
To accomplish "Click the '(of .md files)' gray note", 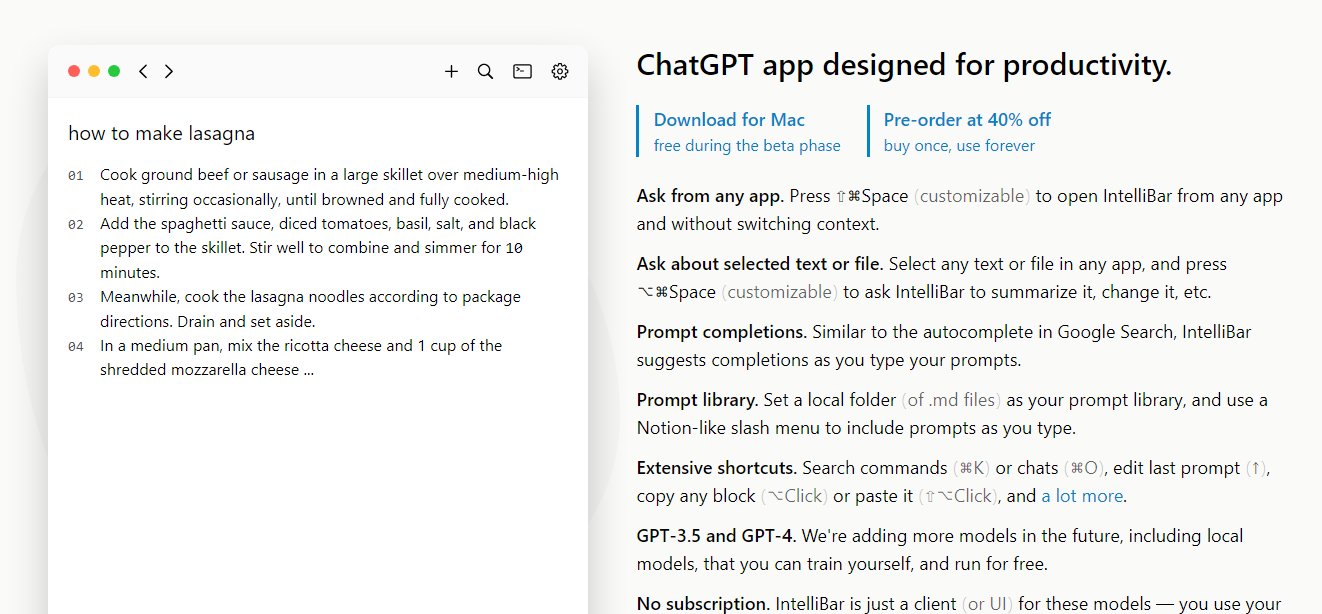I will [951, 400].
